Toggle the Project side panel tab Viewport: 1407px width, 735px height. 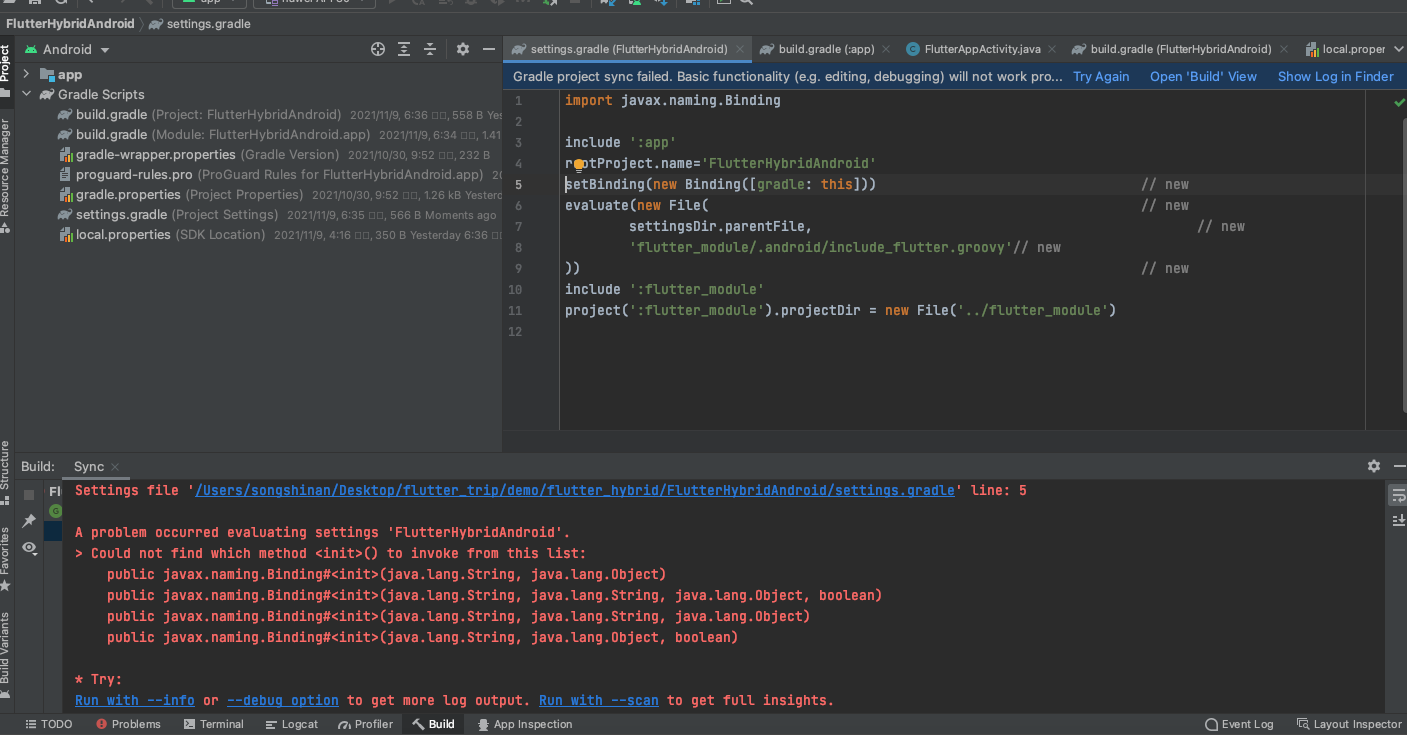(x=6, y=69)
